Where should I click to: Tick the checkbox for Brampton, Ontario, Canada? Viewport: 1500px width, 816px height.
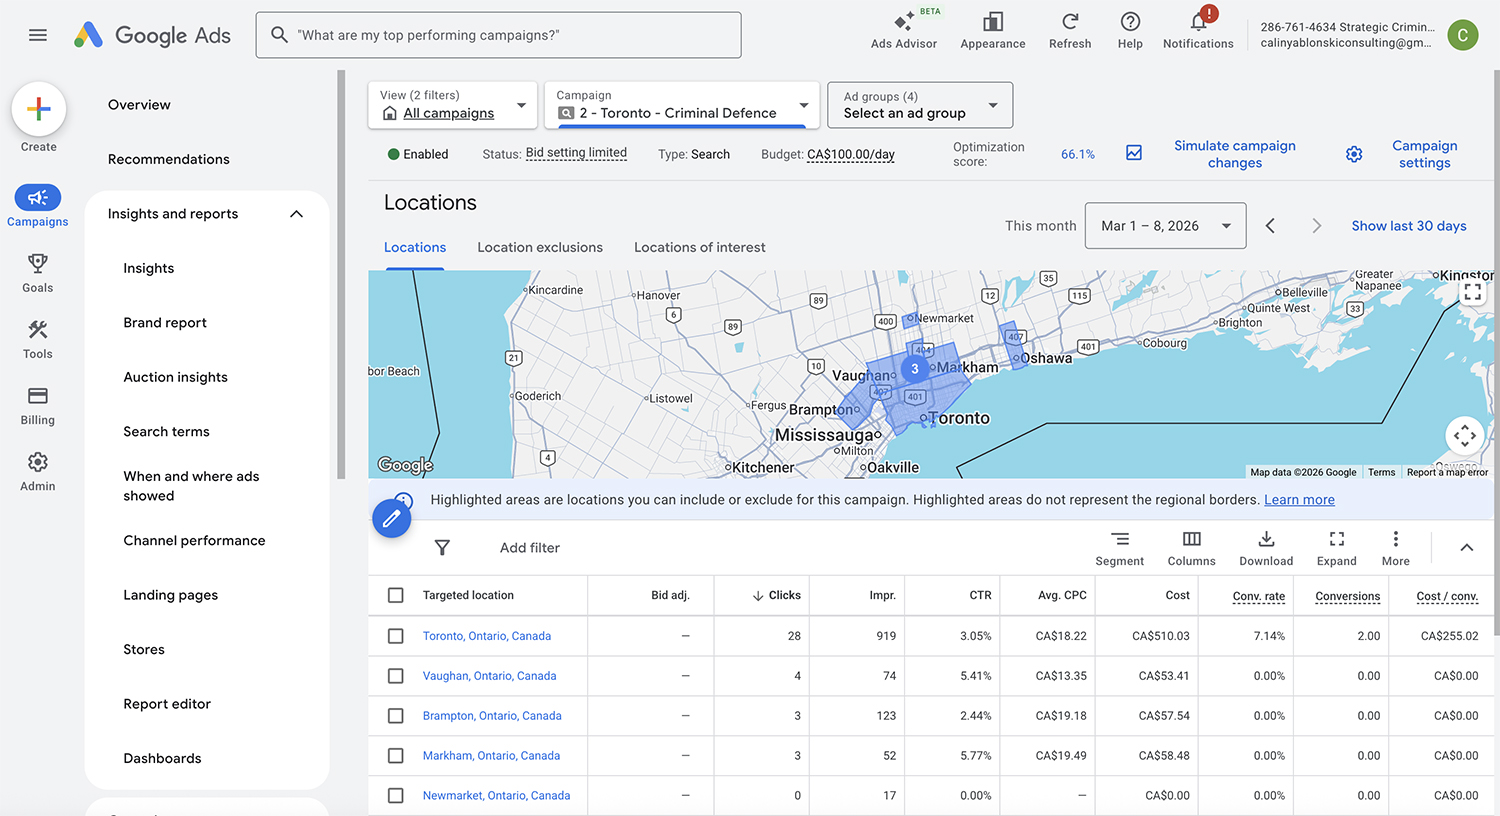point(396,716)
